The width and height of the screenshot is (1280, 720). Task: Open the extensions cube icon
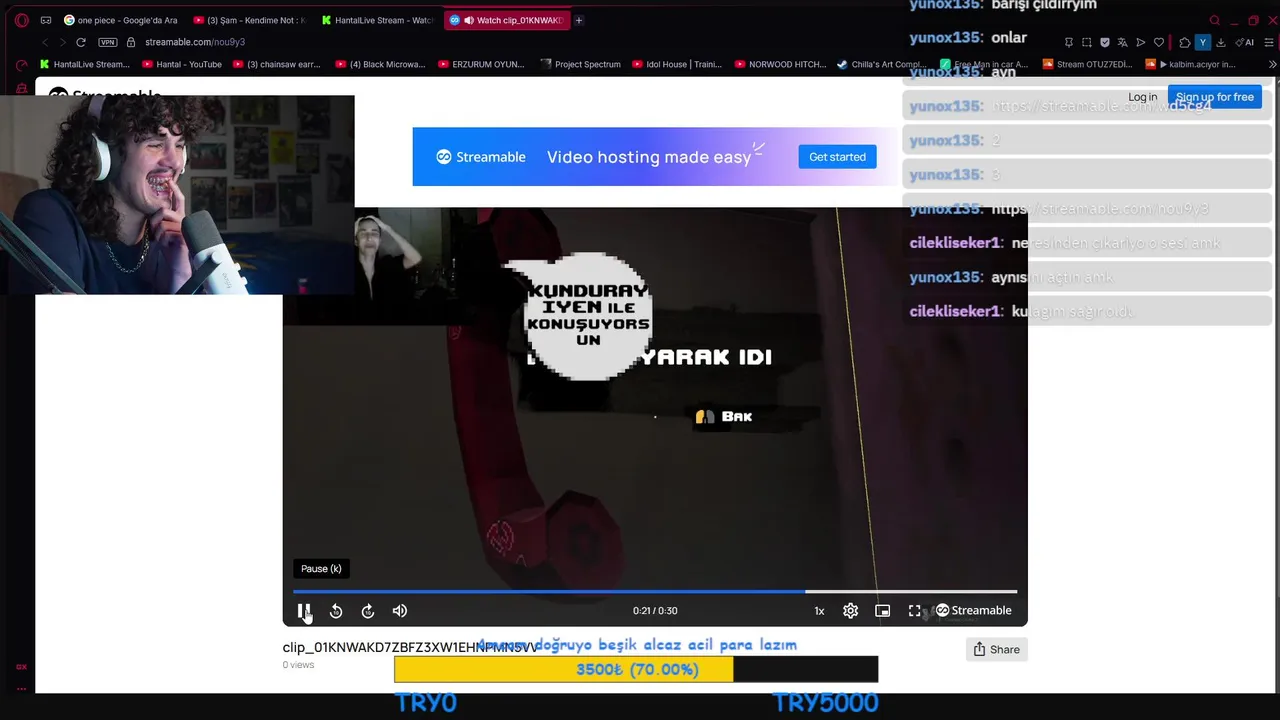[1185, 42]
